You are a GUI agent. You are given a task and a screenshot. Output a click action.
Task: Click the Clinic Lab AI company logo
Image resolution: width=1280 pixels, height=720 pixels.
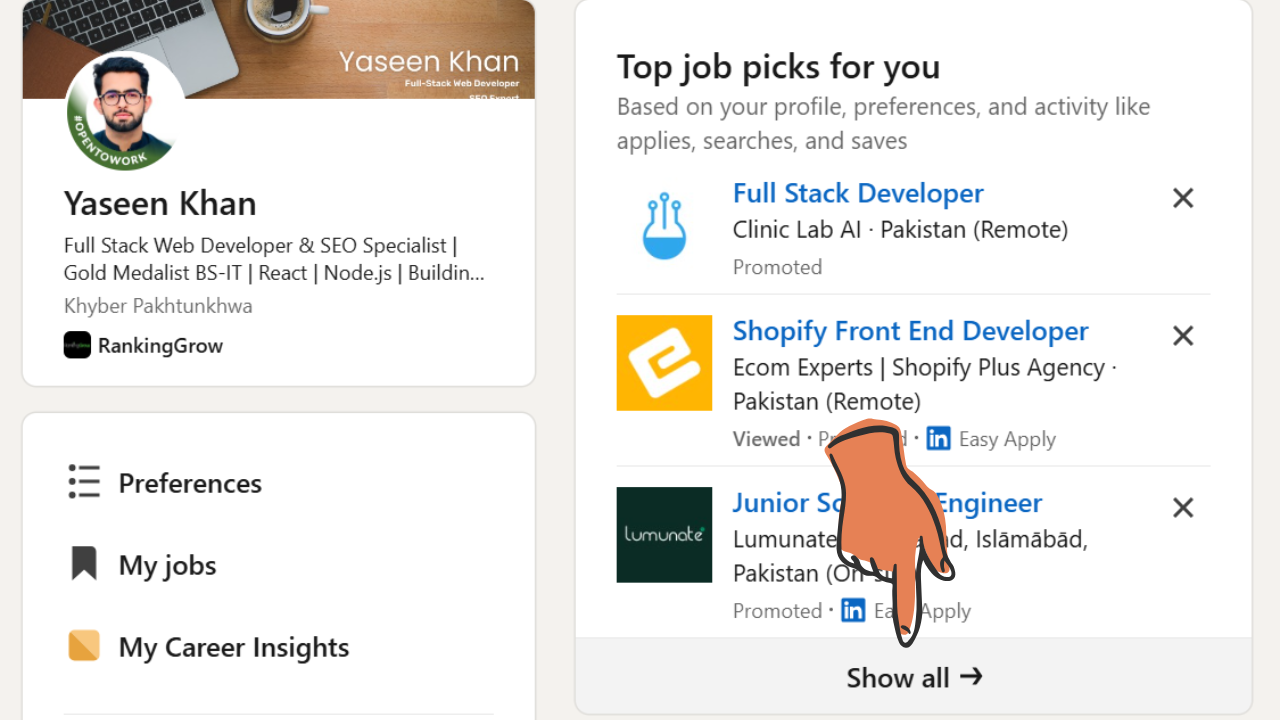(x=664, y=225)
